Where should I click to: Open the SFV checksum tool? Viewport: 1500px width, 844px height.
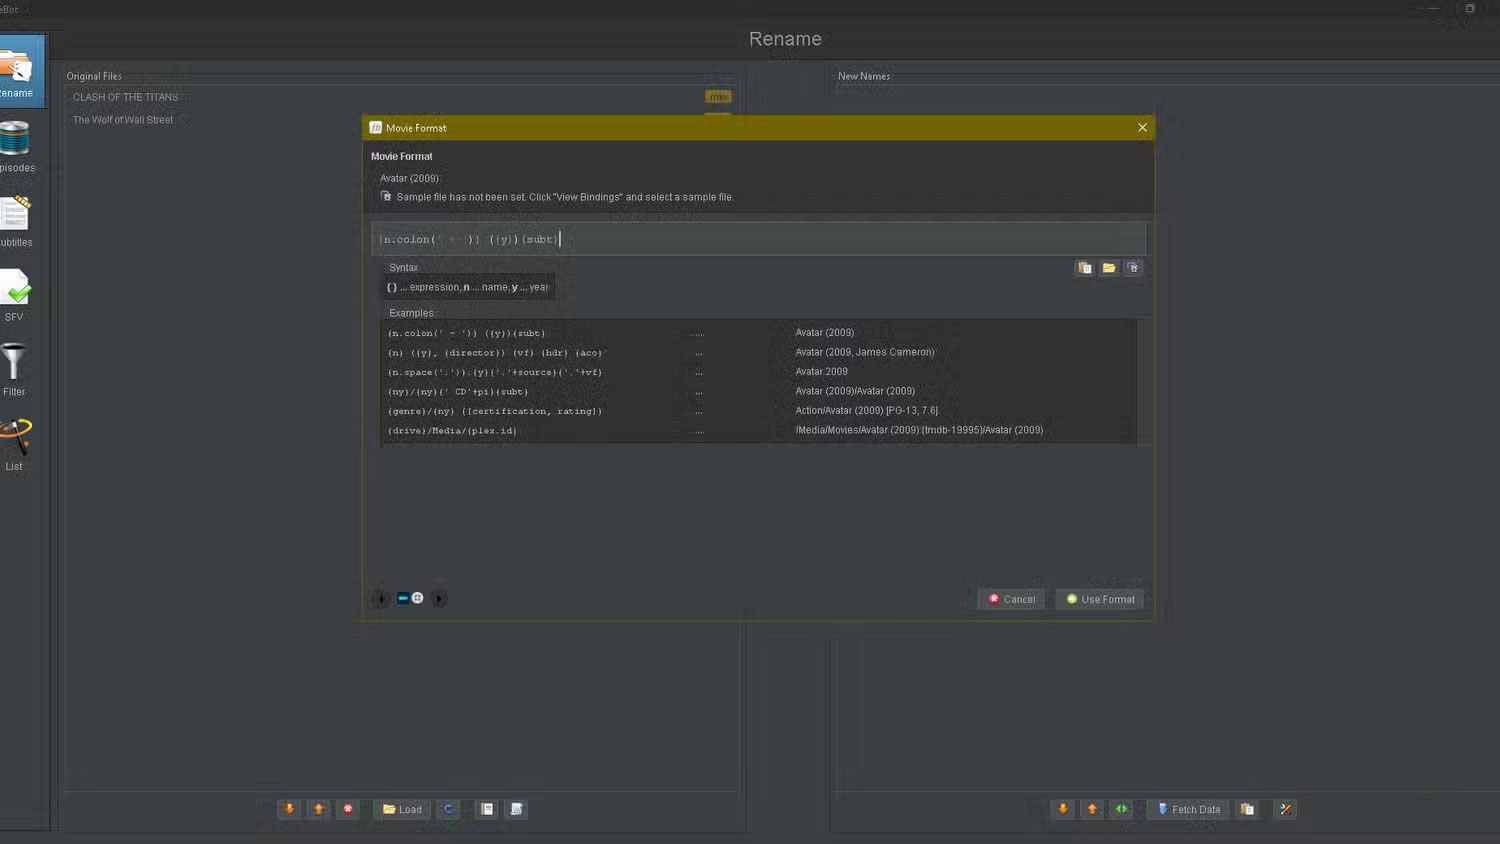pyautogui.click(x=15, y=293)
